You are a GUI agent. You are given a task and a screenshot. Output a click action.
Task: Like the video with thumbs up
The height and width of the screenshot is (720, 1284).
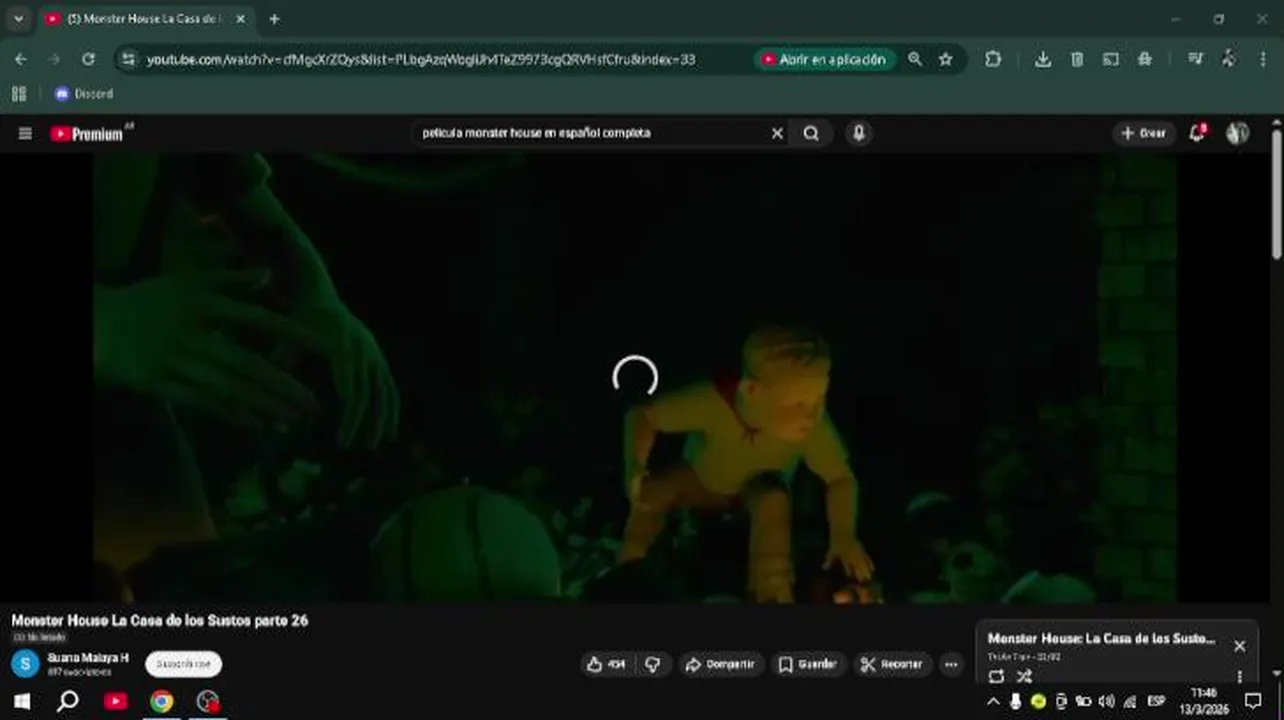[606, 664]
